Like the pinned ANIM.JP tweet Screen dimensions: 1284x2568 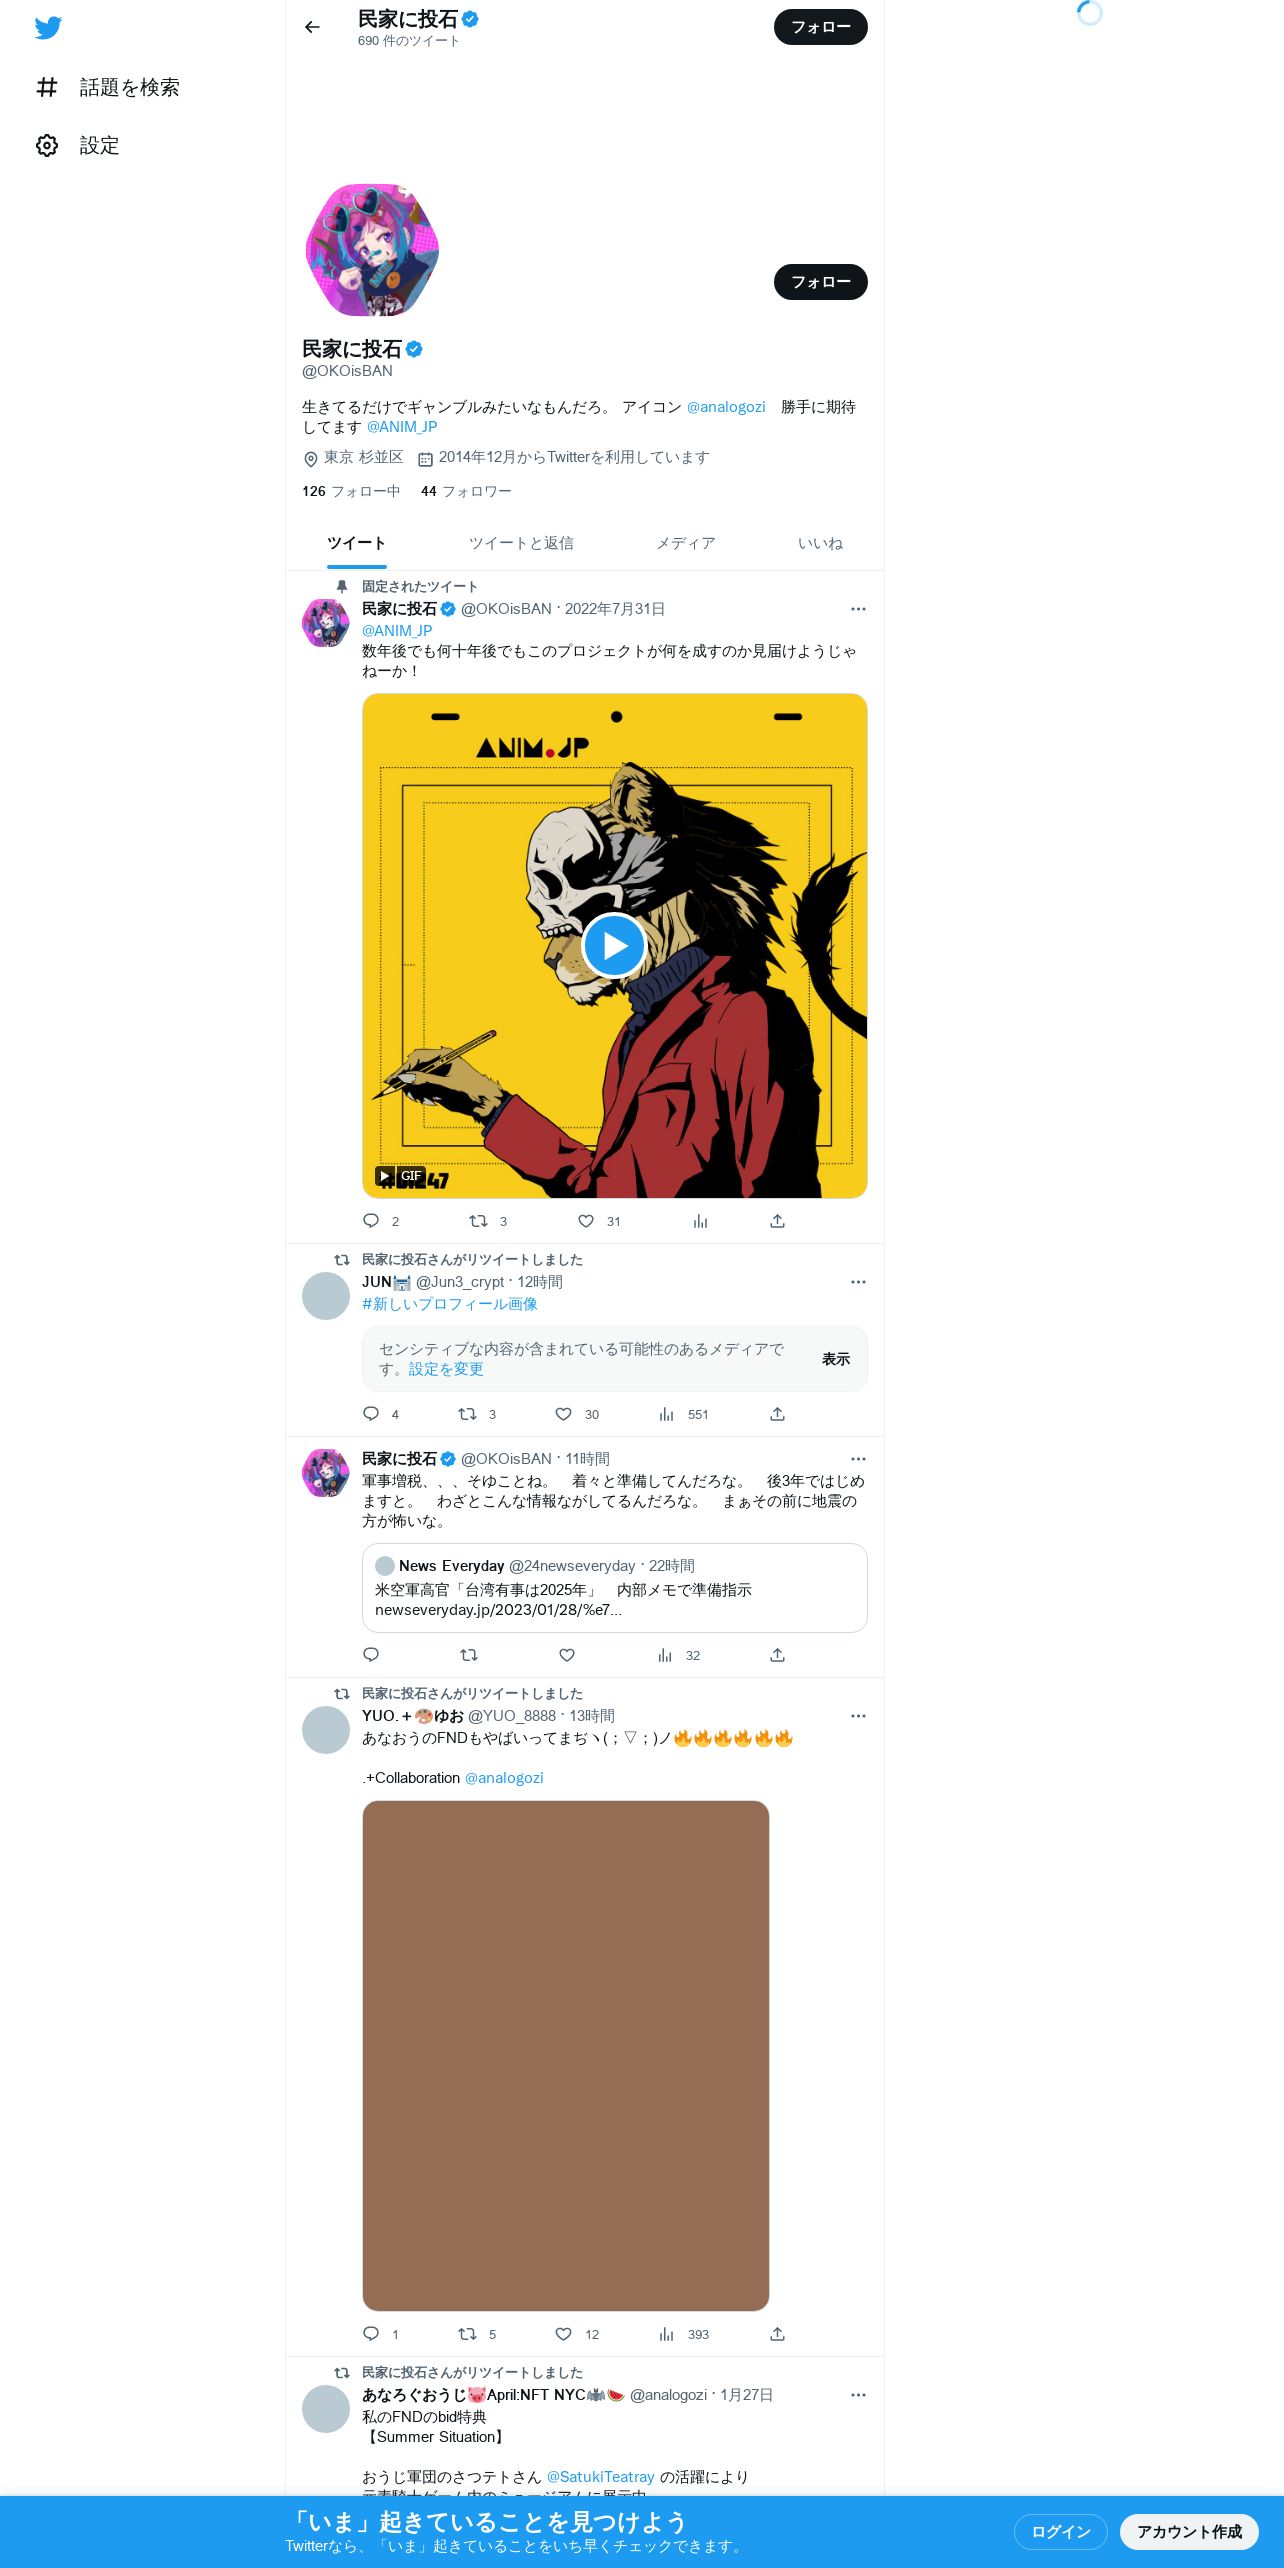coord(586,1221)
